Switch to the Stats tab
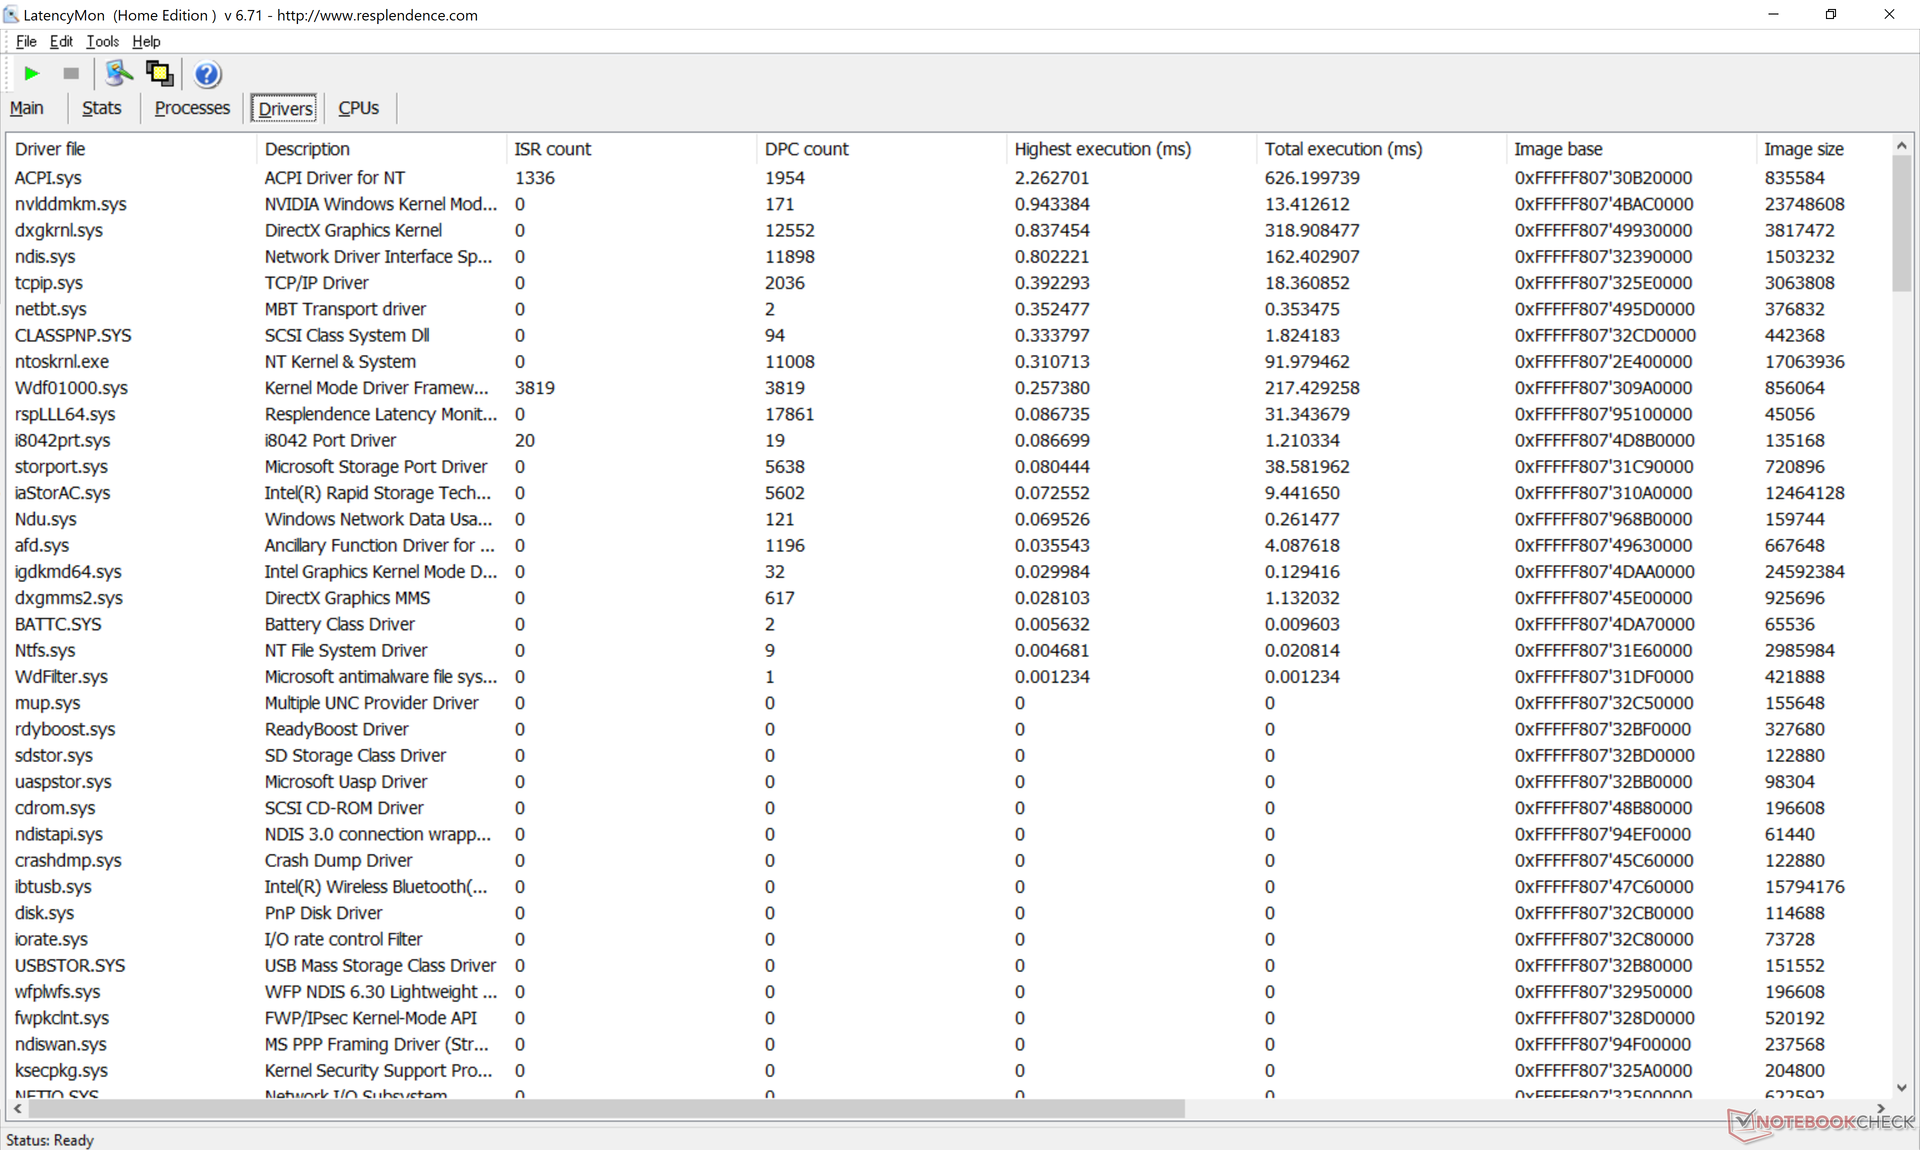This screenshot has width=1920, height=1150. click(101, 108)
